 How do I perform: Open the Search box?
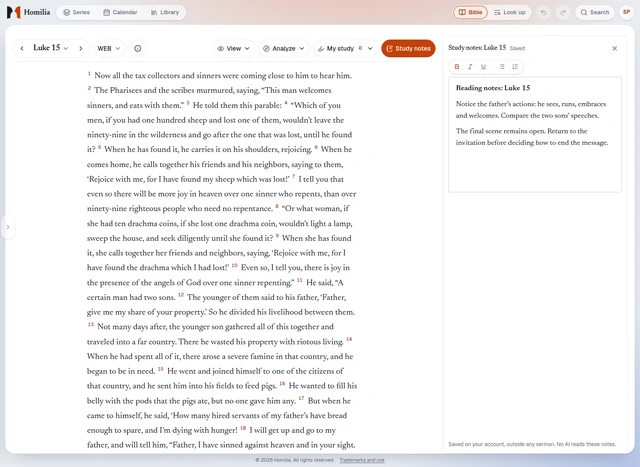pos(595,12)
